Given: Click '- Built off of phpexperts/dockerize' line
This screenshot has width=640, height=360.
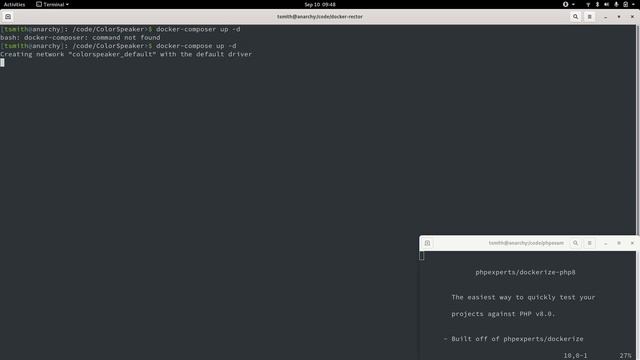Looking at the screenshot, I should pos(513,339).
